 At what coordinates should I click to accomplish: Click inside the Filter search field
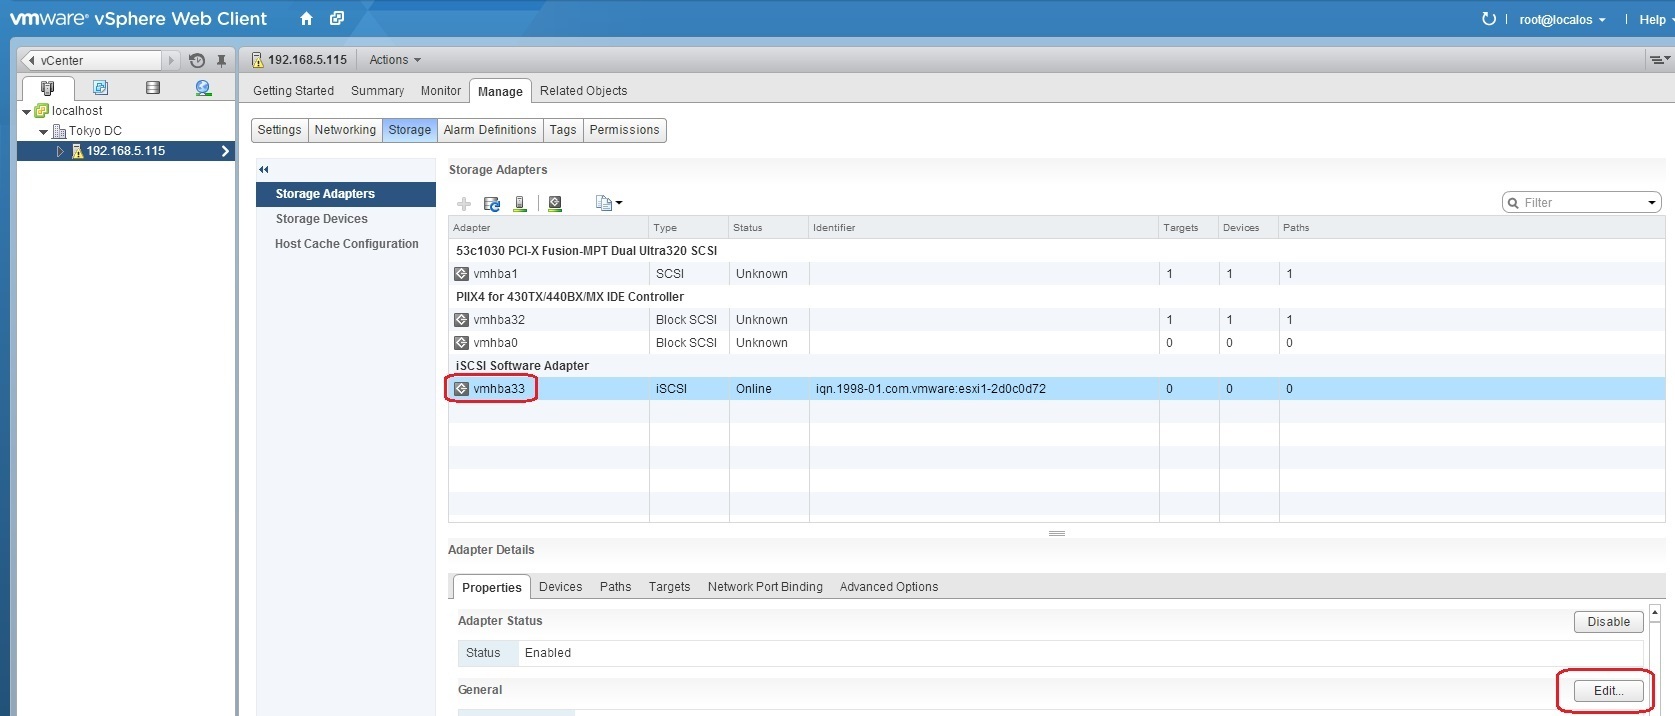(1582, 203)
